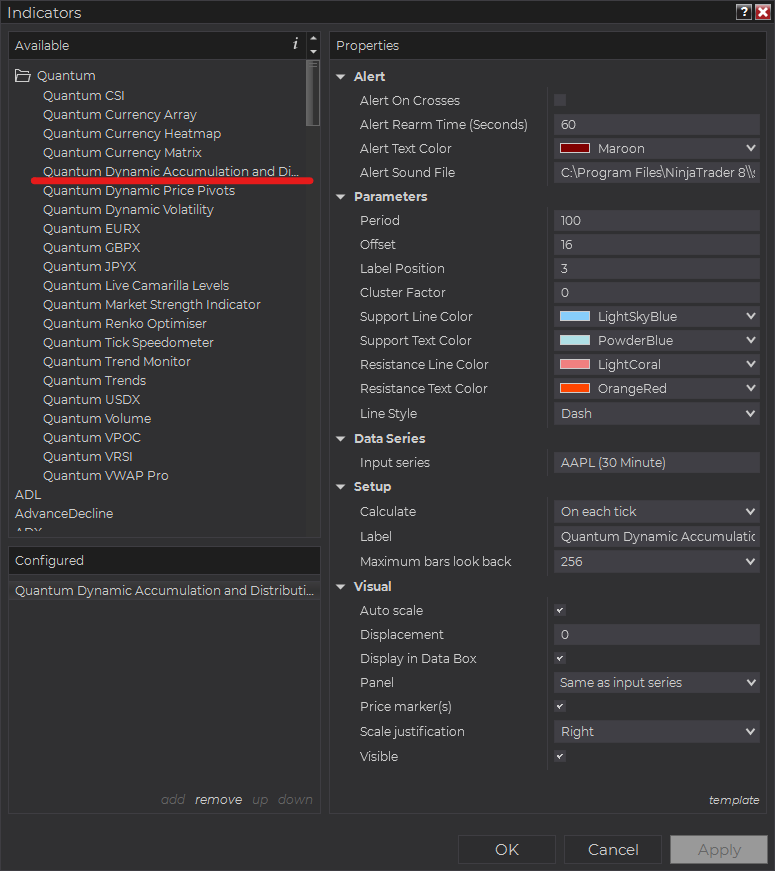Select Quantum VPOC indicator
The image size is (775, 871).
point(92,438)
